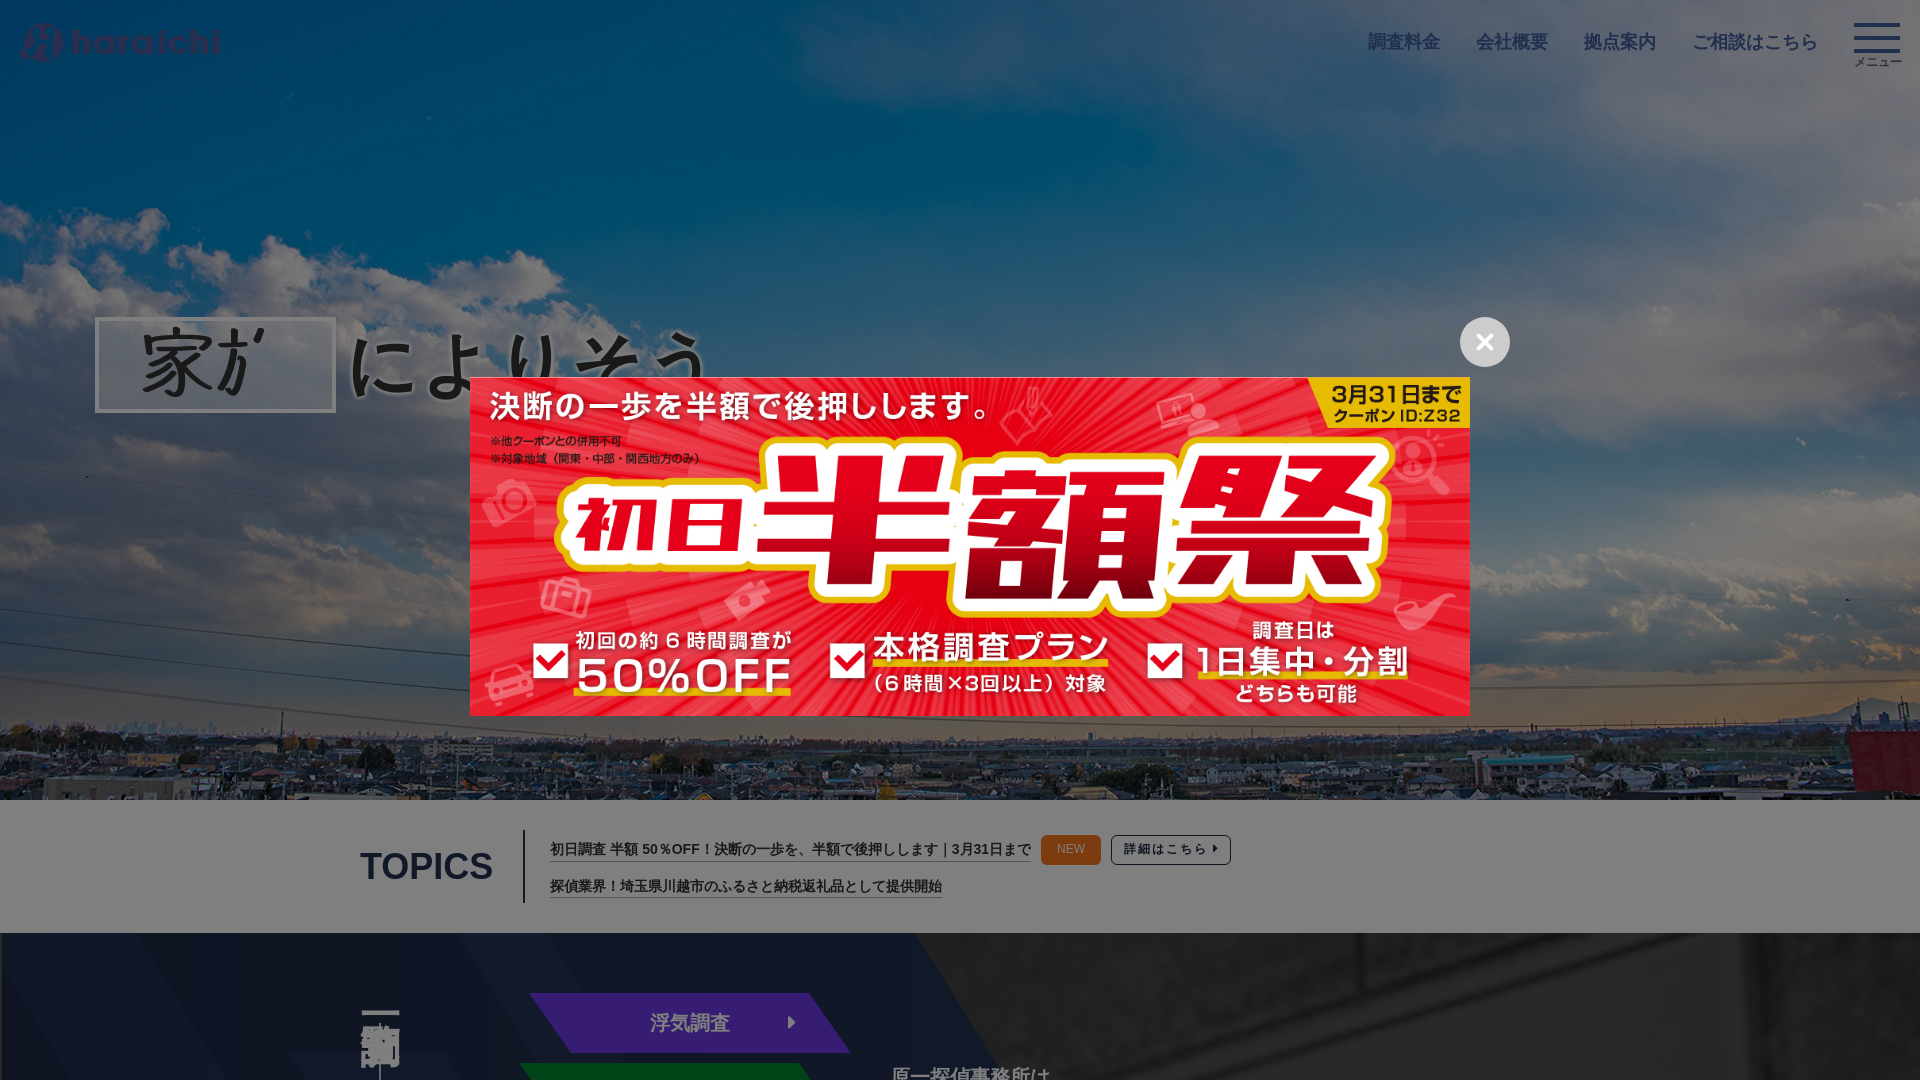Screen dimensions: 1920x1080
Task: Open the 会社概要 menu item
Action: point(1511,42)
